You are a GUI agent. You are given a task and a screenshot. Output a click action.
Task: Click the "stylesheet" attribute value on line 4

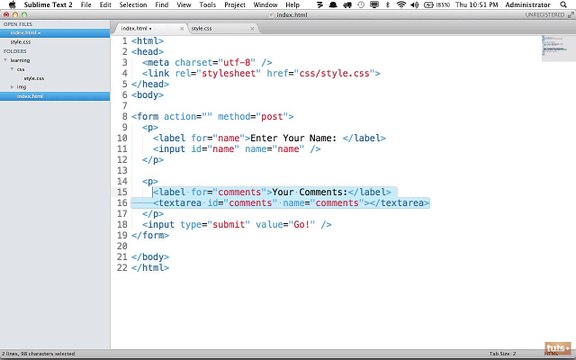(x=228, y=73)
